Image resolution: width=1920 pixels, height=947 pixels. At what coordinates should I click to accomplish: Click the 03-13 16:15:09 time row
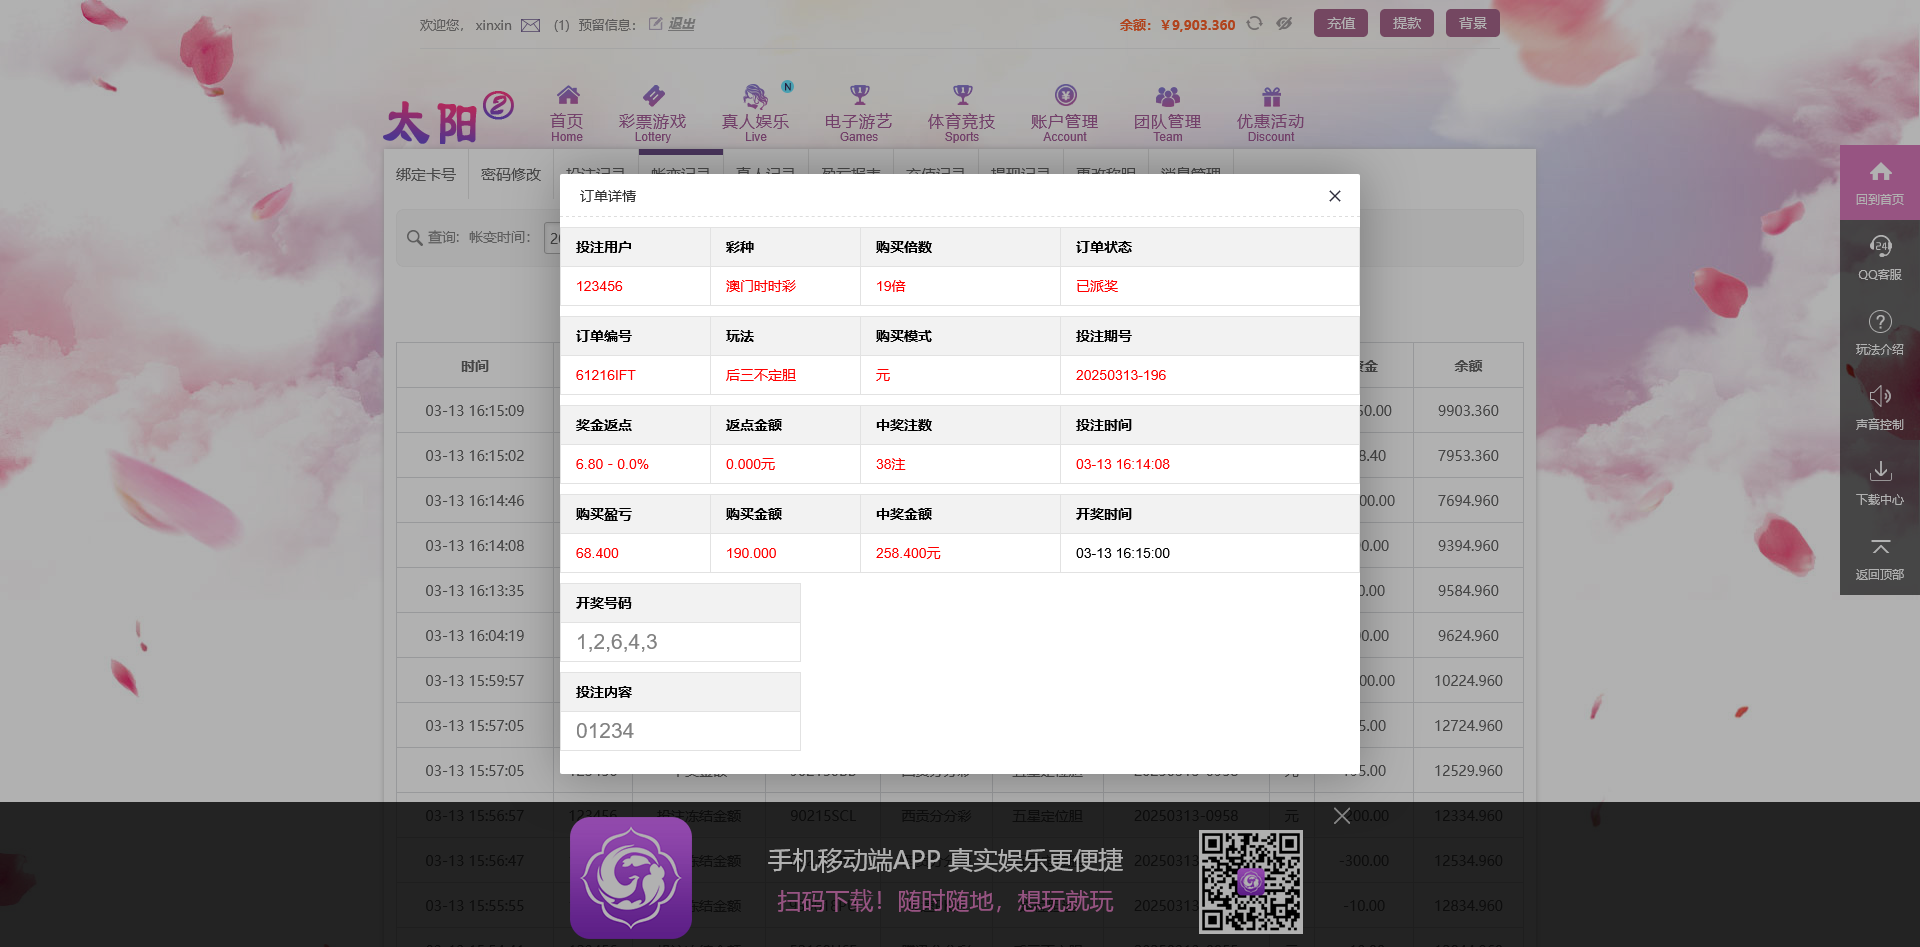[475, 410]
